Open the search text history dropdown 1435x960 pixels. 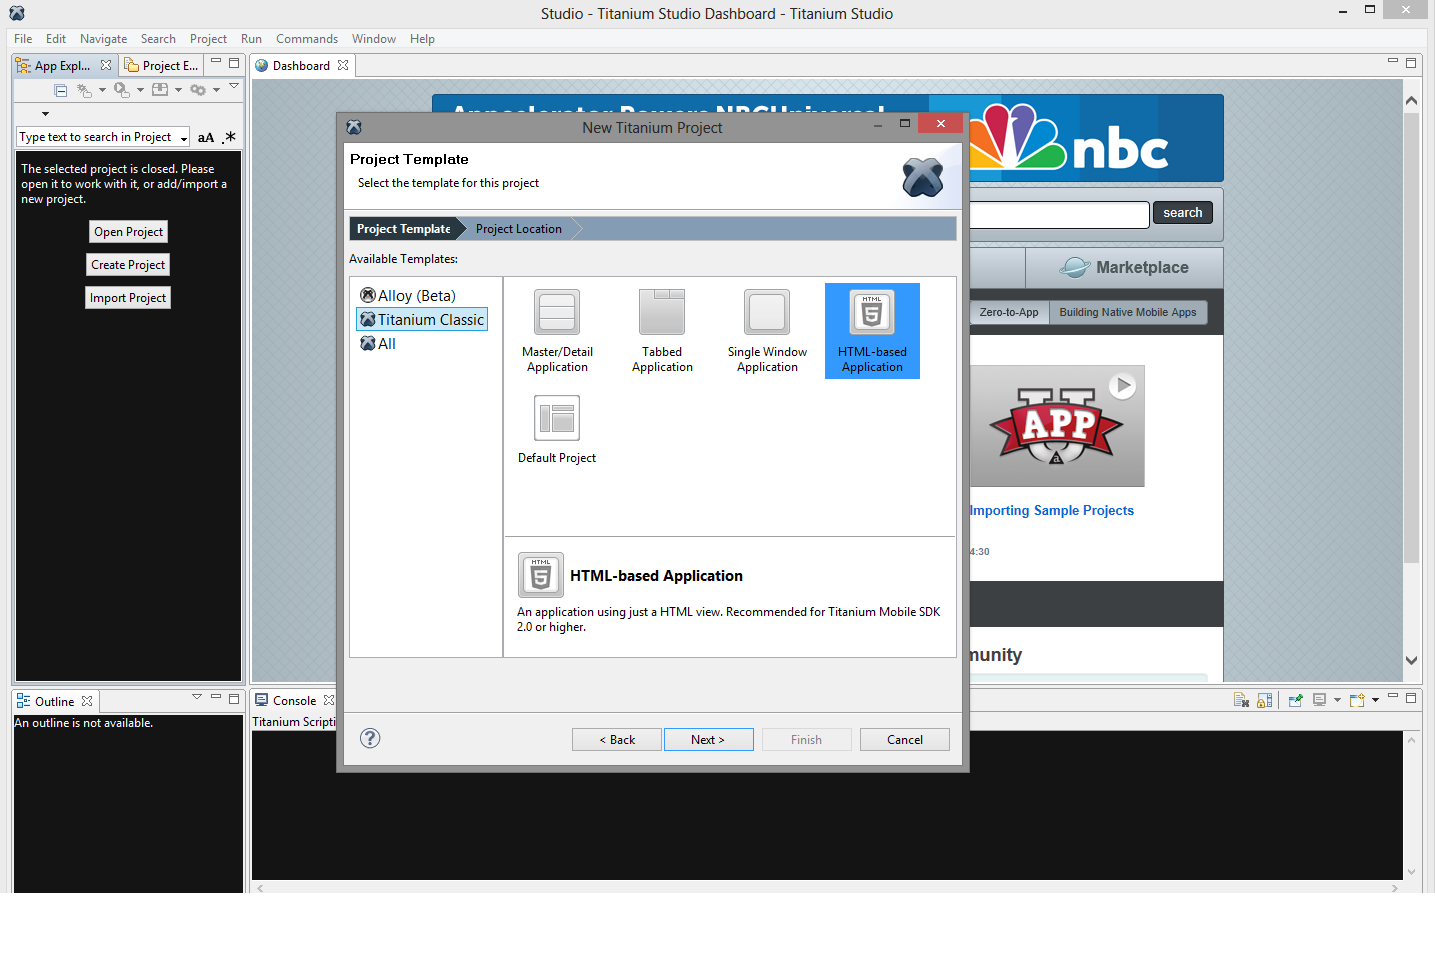pos(184,139)
